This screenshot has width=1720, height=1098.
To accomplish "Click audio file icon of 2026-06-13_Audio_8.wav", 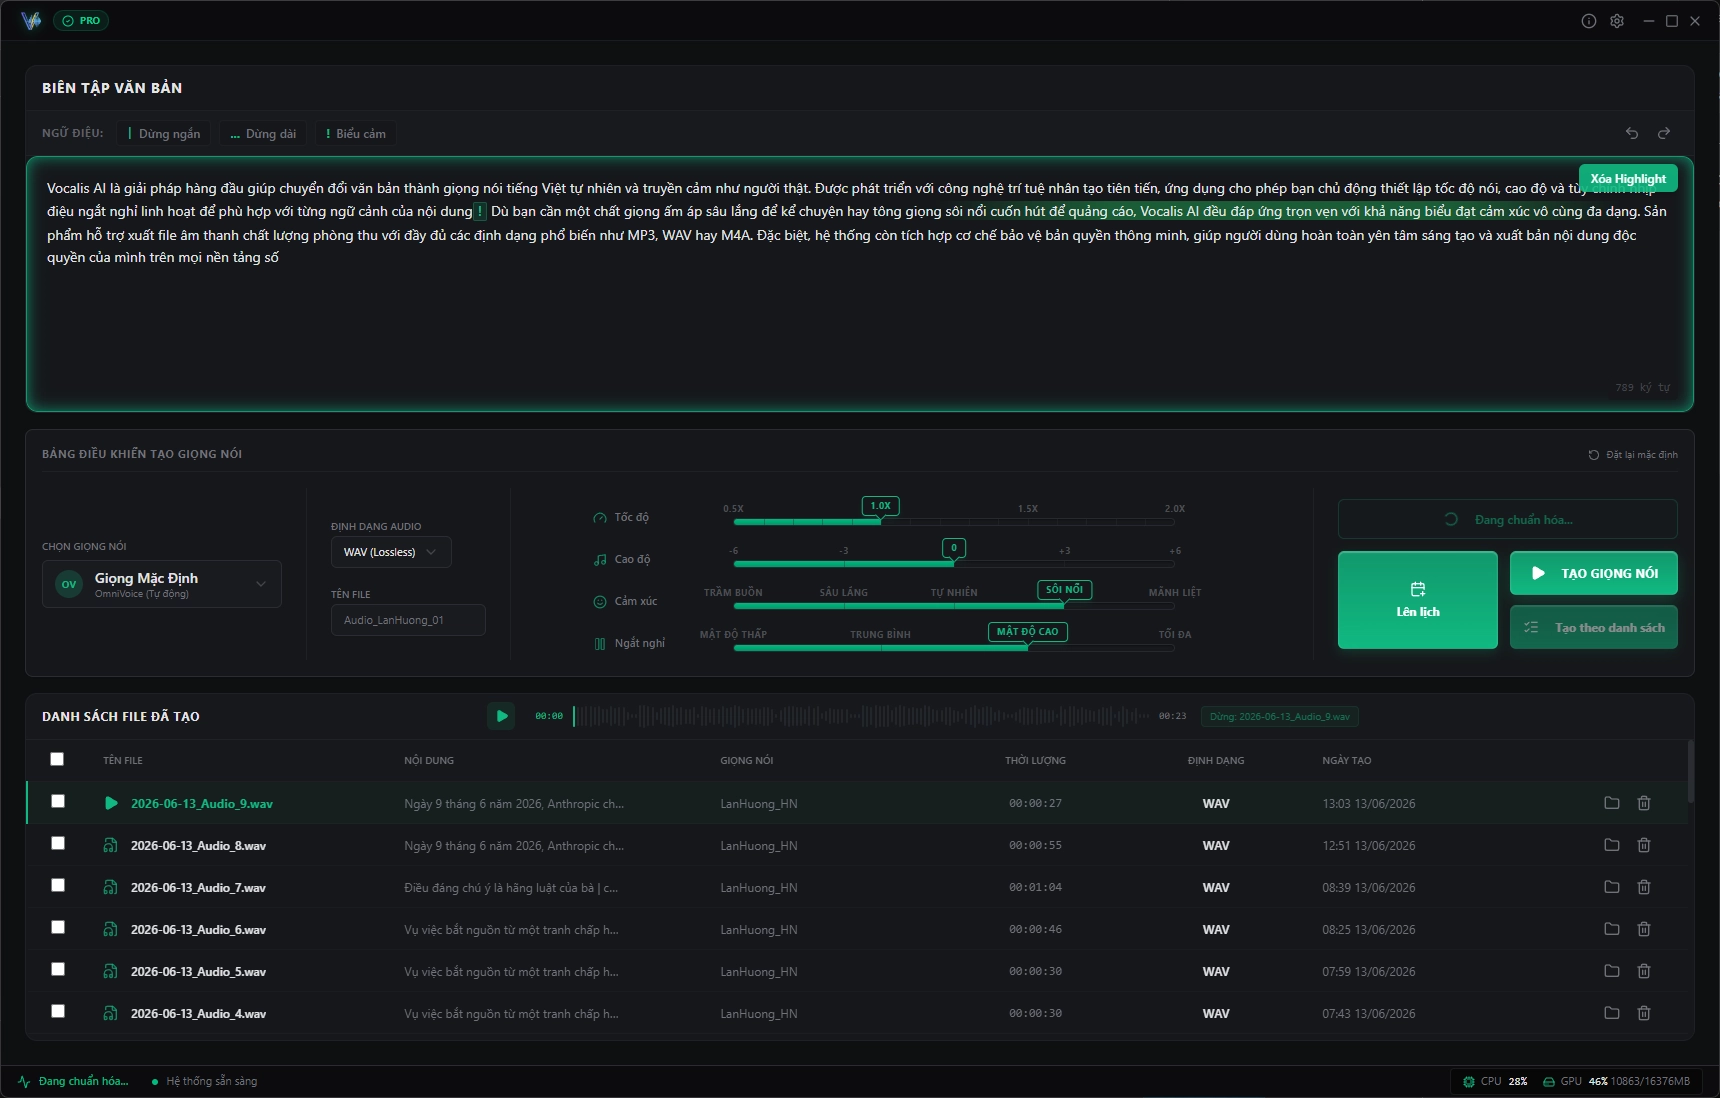I will pos(111,846).
